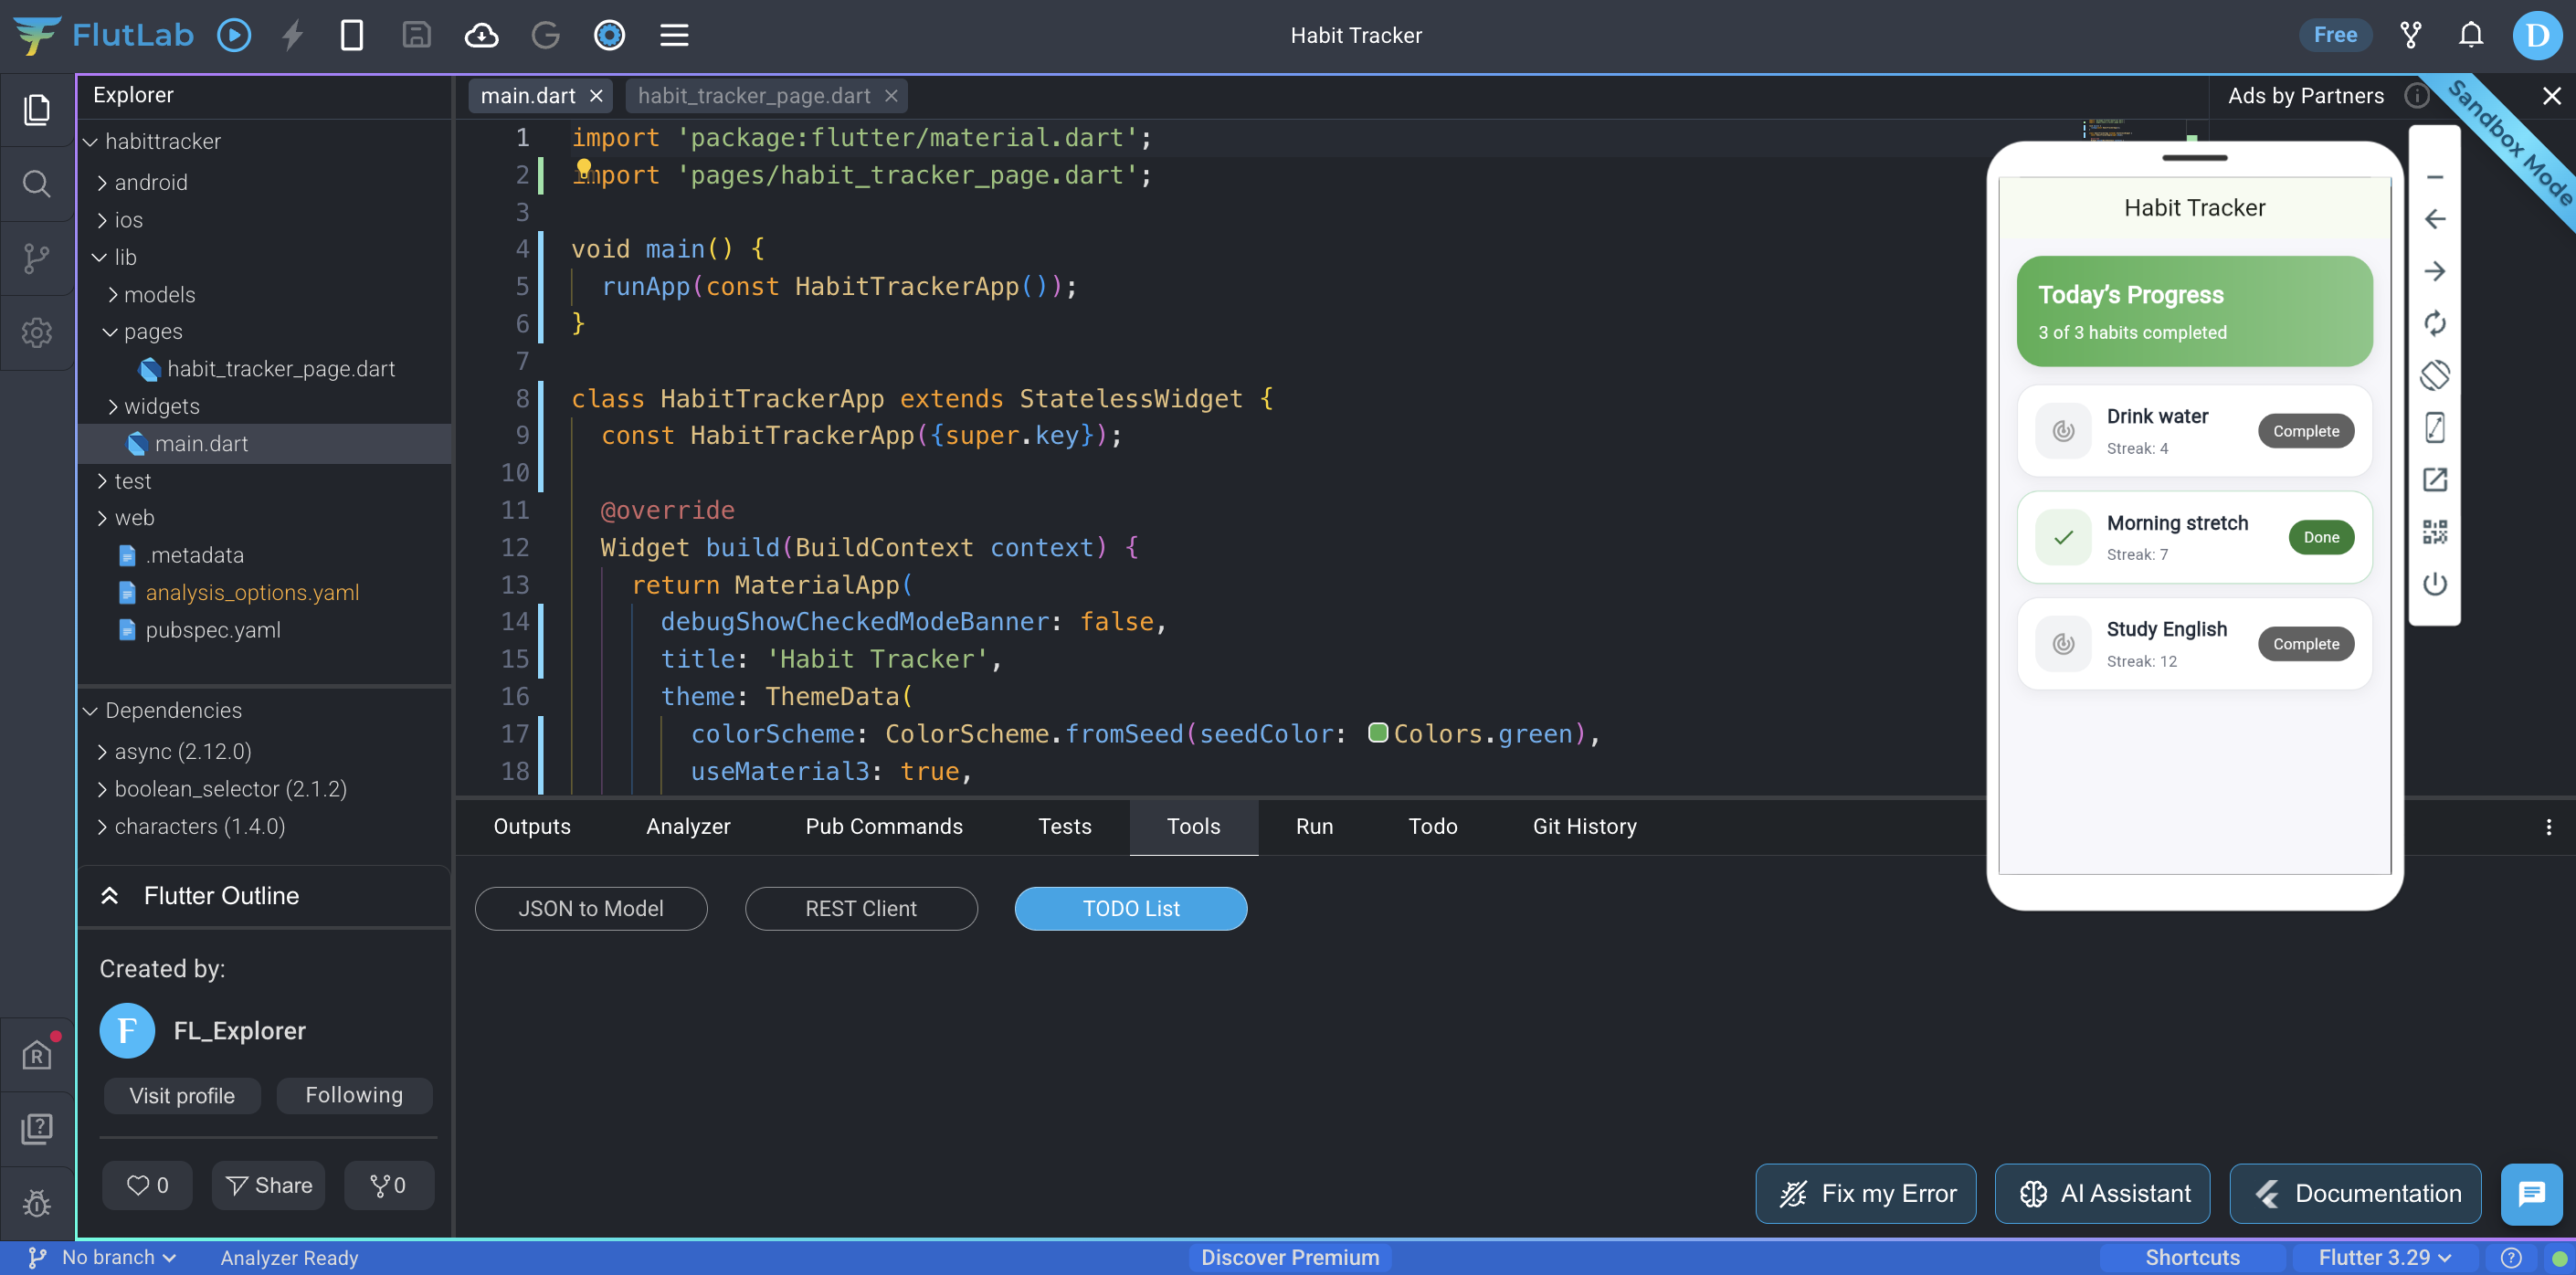This screenshot has width=2576, height=1275.
Task: Collapse the Dependencies section
Action: pos(172,710)
